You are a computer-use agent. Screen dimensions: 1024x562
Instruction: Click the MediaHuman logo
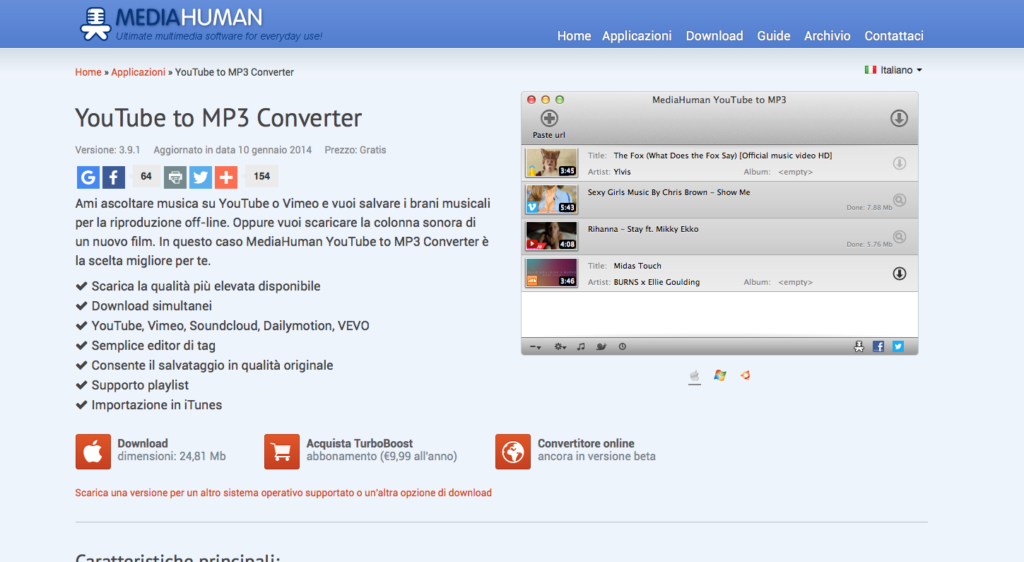point(201,24)
